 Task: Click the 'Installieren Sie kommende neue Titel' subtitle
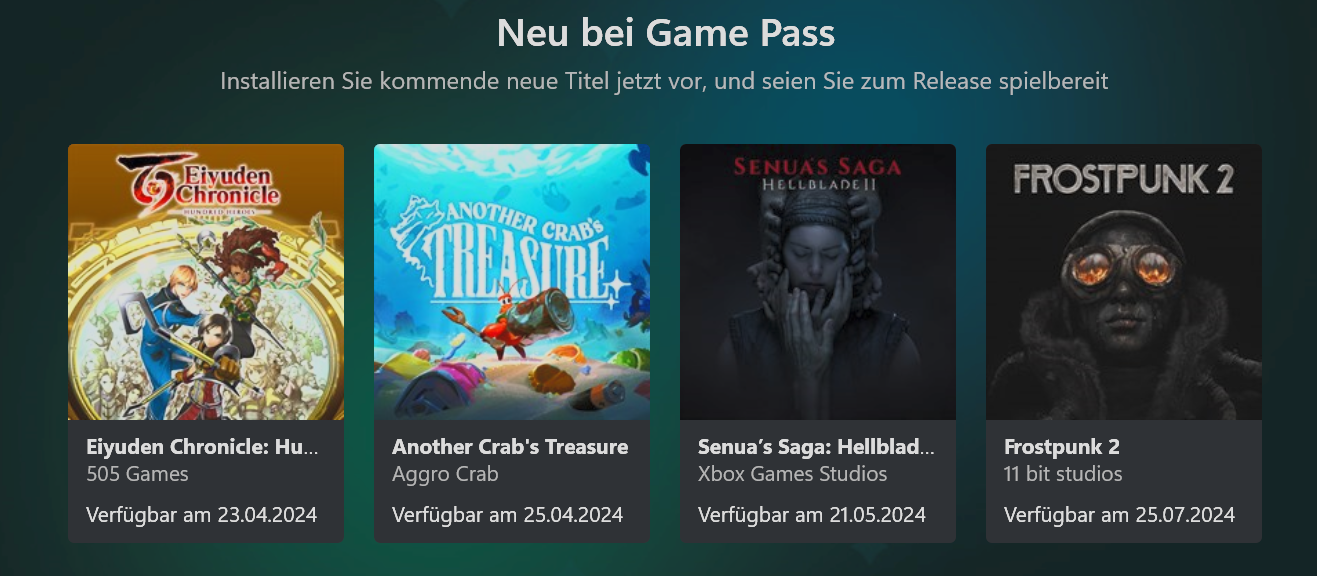tap(664, 81)
